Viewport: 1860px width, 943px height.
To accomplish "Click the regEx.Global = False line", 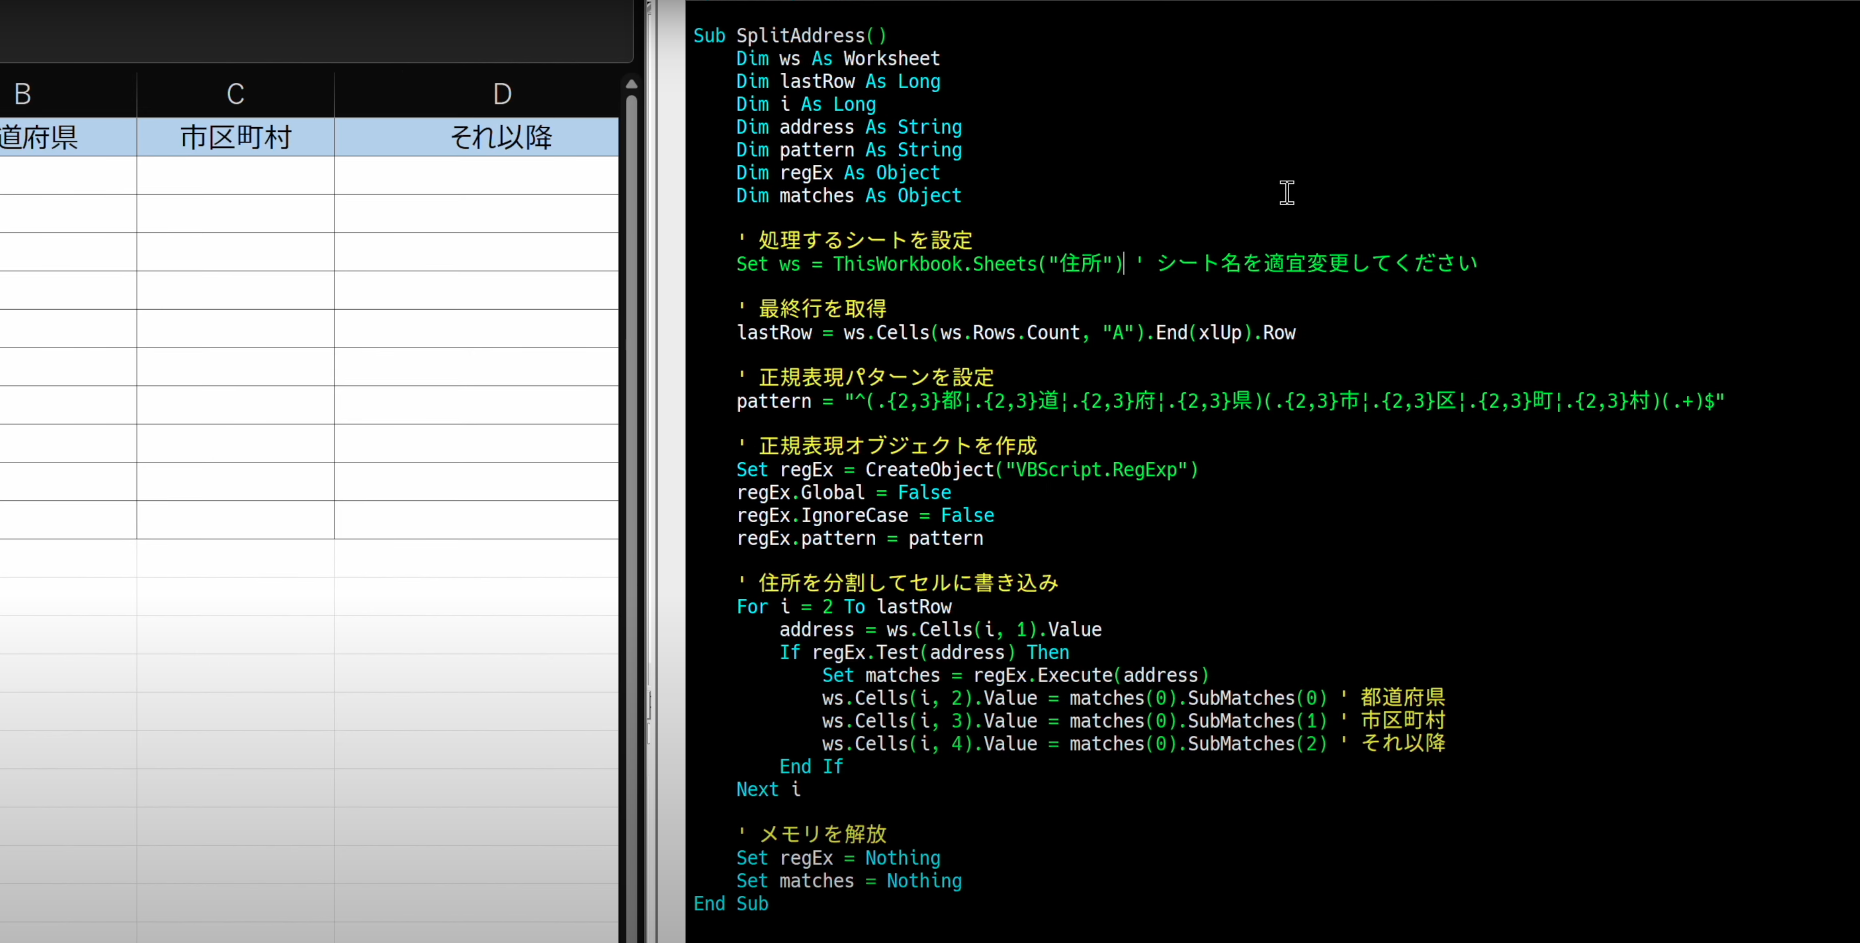I will pyautogui.click(x=844, y=493).
